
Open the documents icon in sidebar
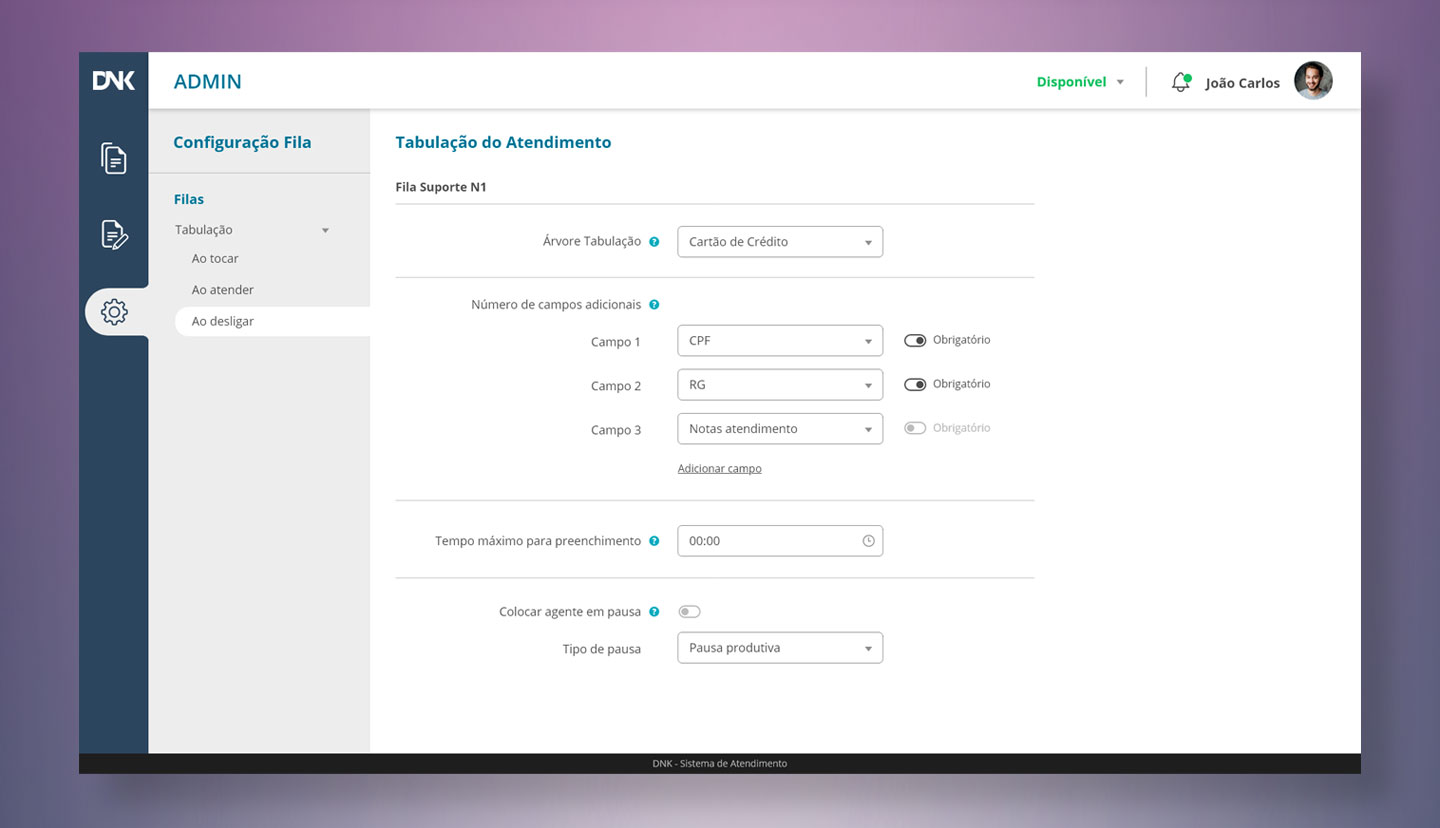point(114,158)
